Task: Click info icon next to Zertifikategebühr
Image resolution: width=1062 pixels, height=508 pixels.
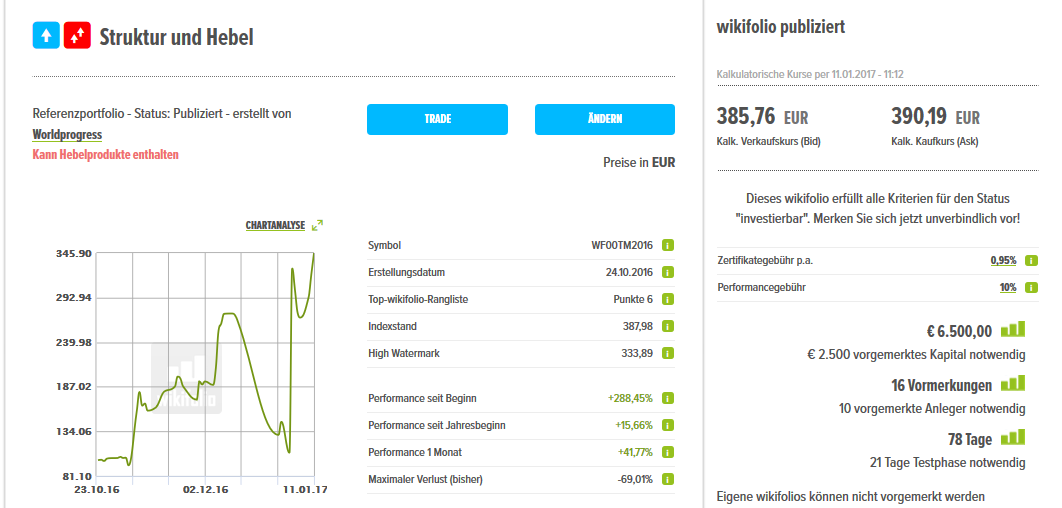Action: 1031,260
